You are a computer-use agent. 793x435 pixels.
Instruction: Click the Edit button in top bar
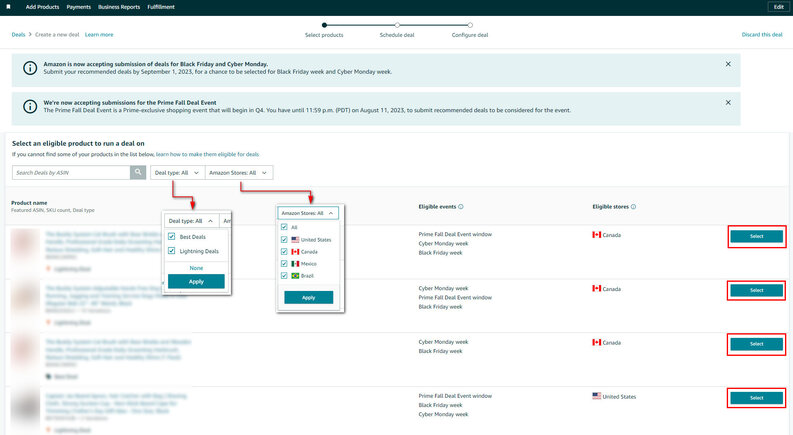[778, 7]
